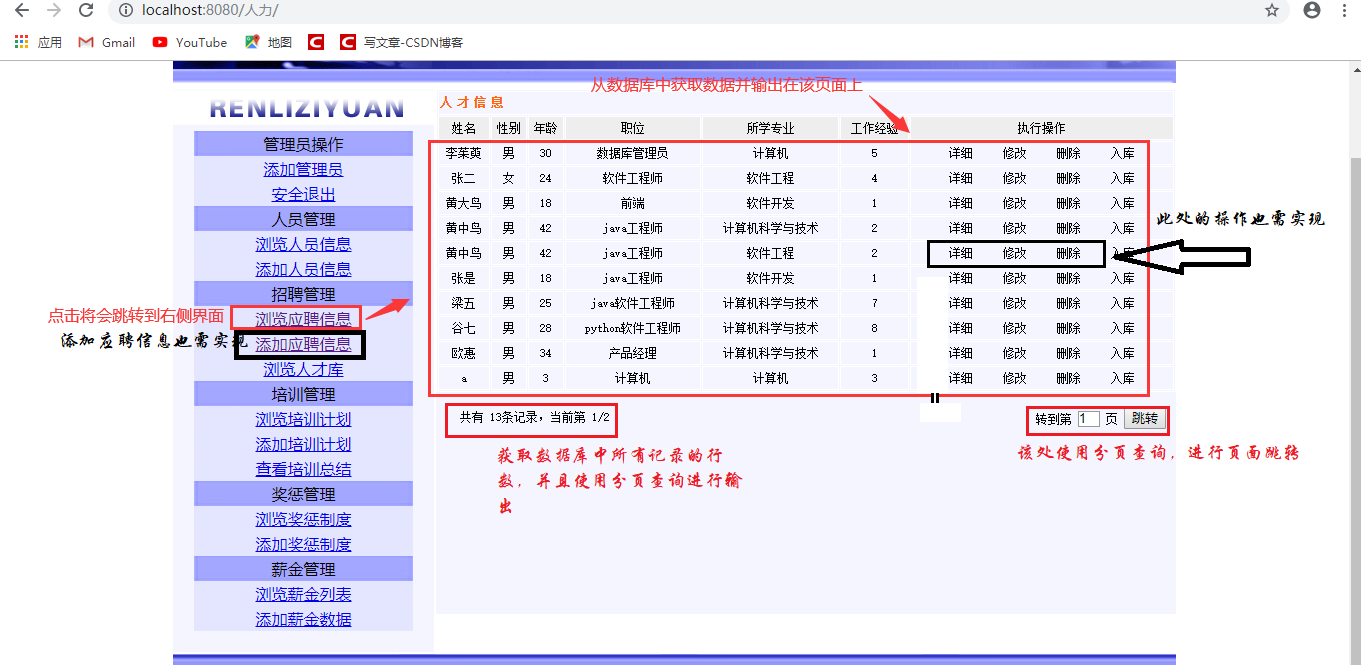Click 入库 in the 欧惠 row
Image resolution: width=1361 pixels, height=665 pixels.
point(1122,353)
